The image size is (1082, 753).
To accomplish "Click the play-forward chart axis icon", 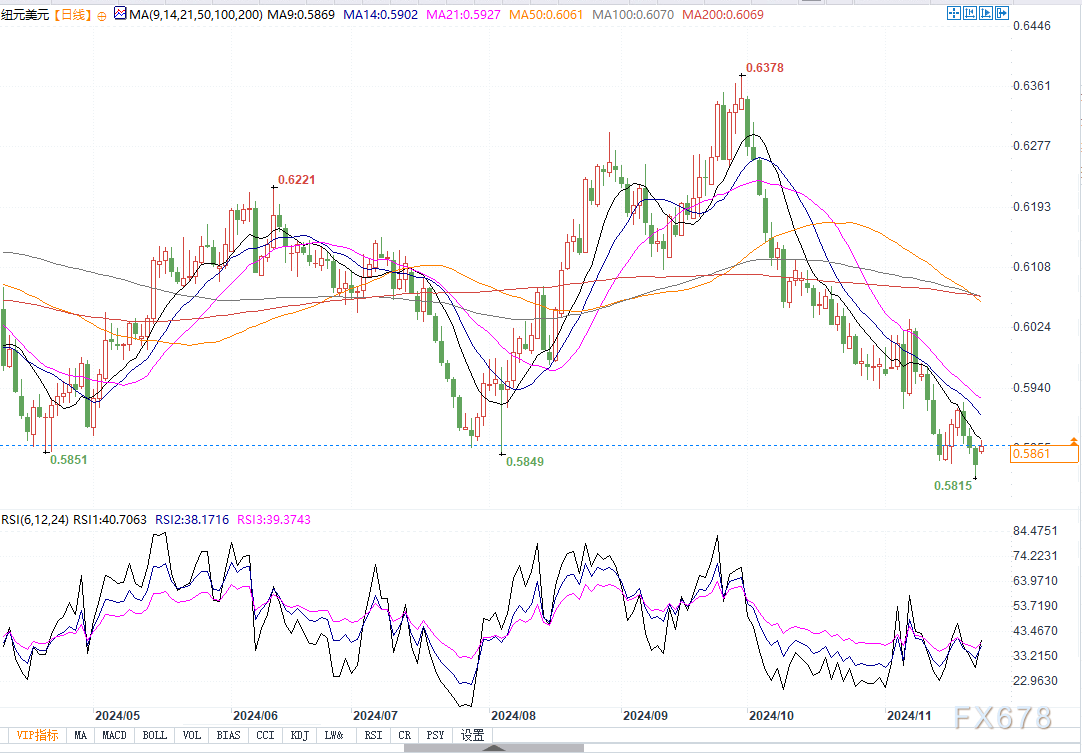I will 986,13.
